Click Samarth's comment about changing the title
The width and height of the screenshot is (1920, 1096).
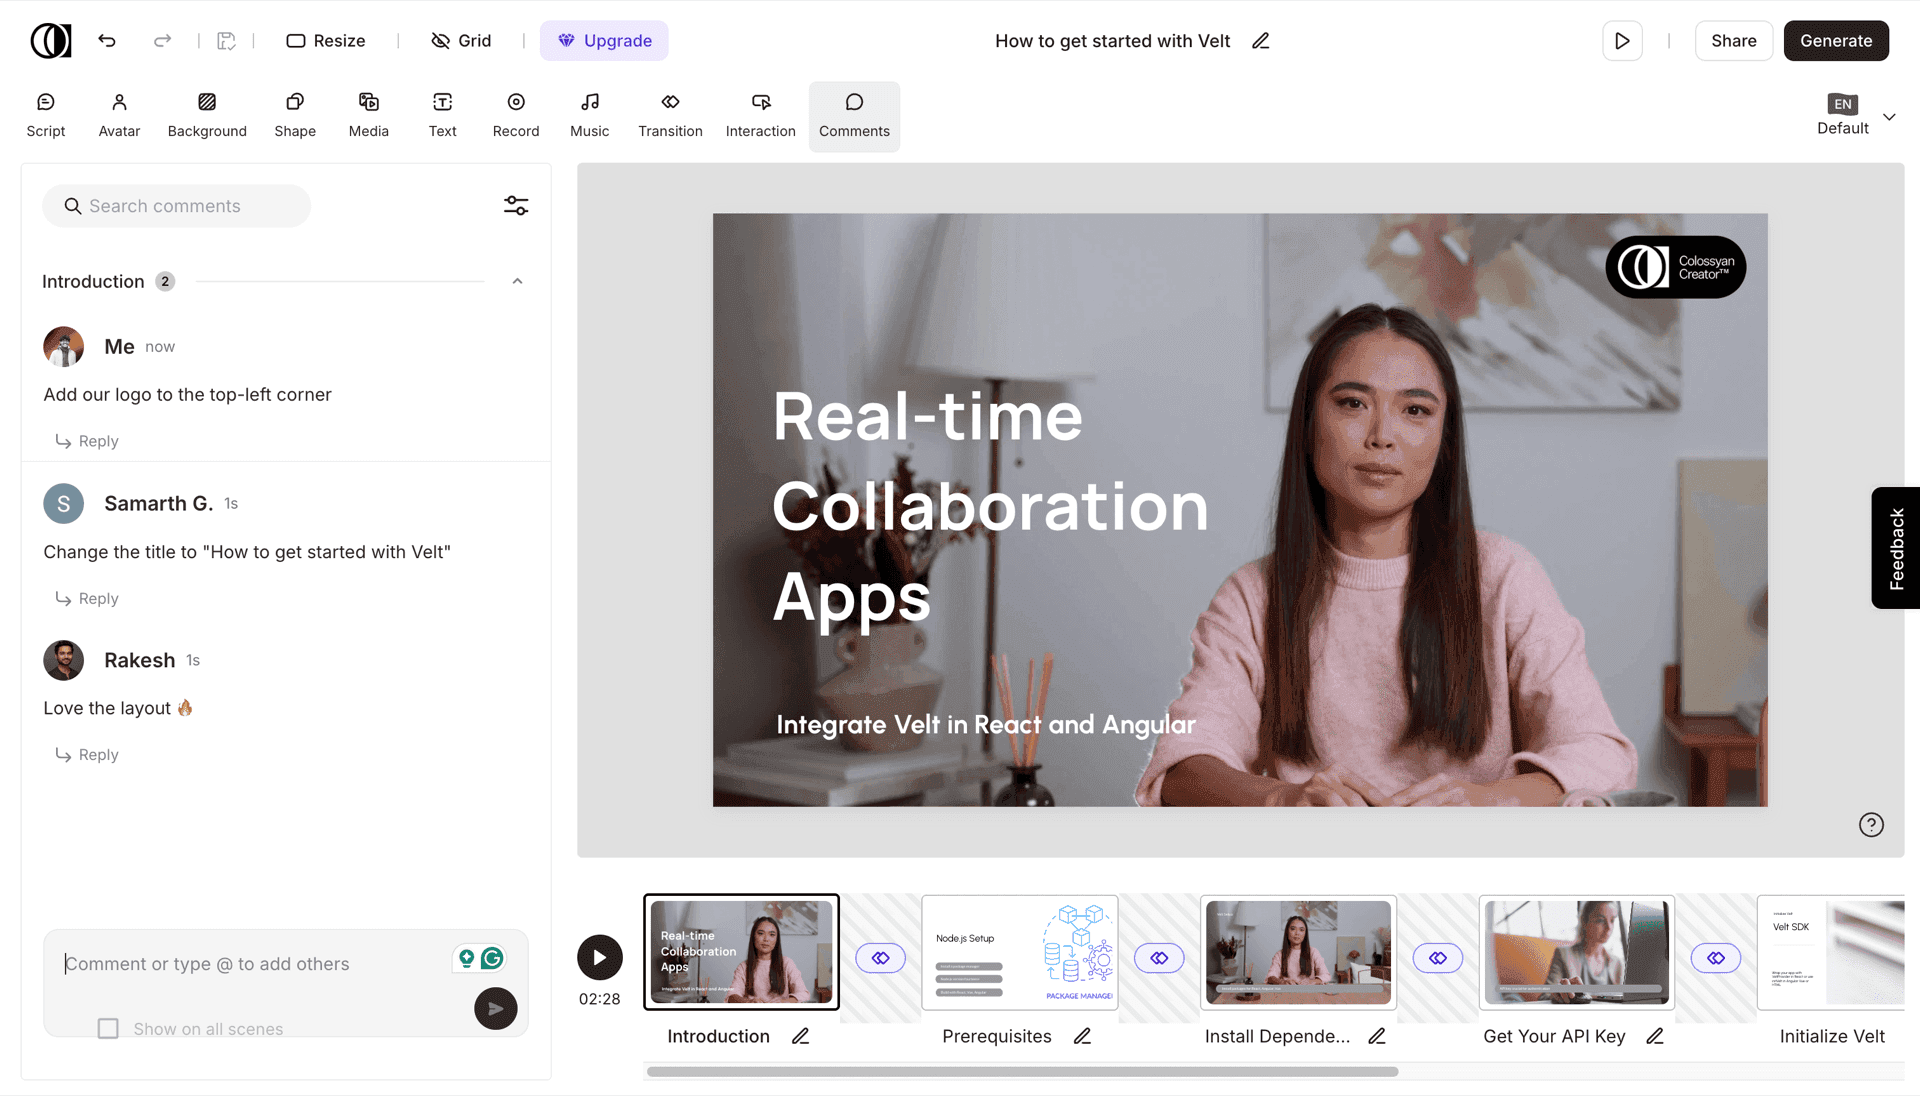click(247, 552)
